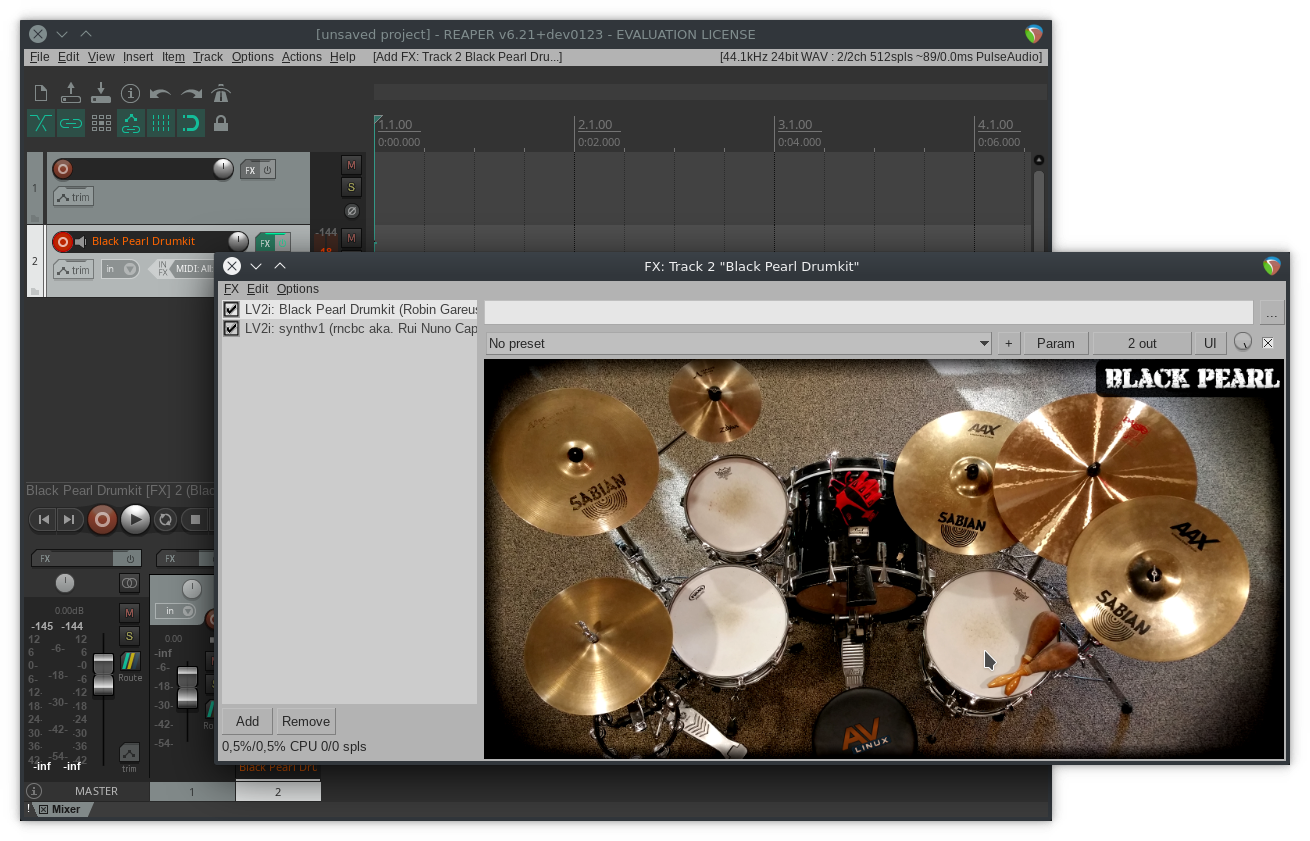
Task: Go to project end transport button
Action: [68, 519]
